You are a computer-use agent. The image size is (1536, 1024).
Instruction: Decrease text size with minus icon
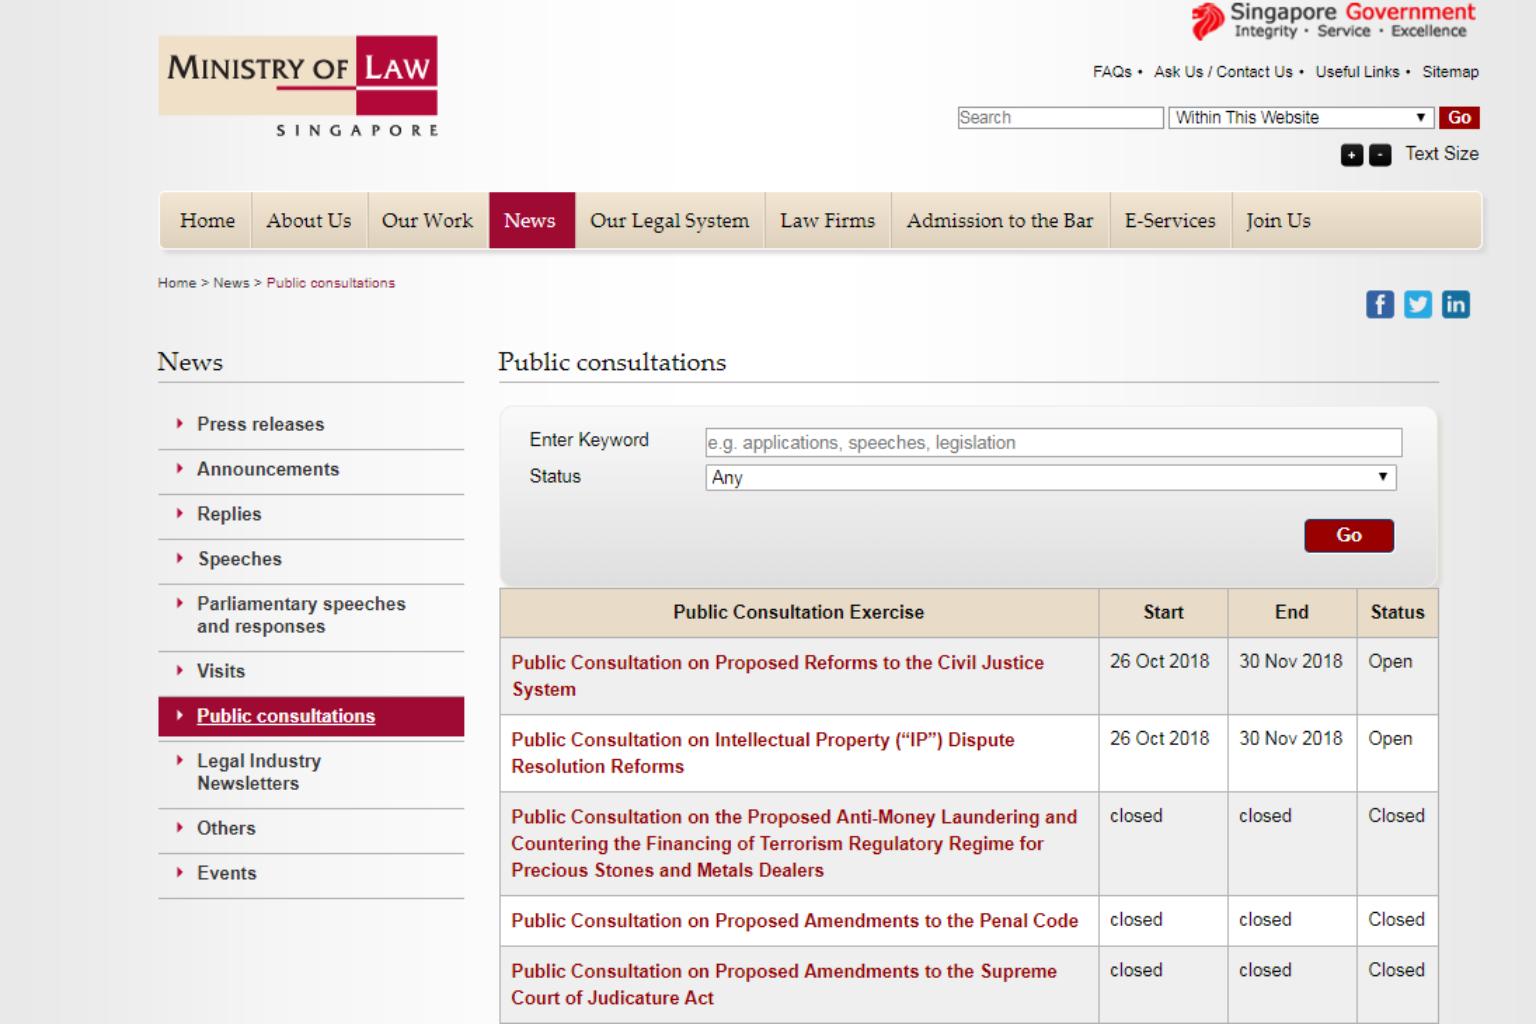tap(1379, 155)
